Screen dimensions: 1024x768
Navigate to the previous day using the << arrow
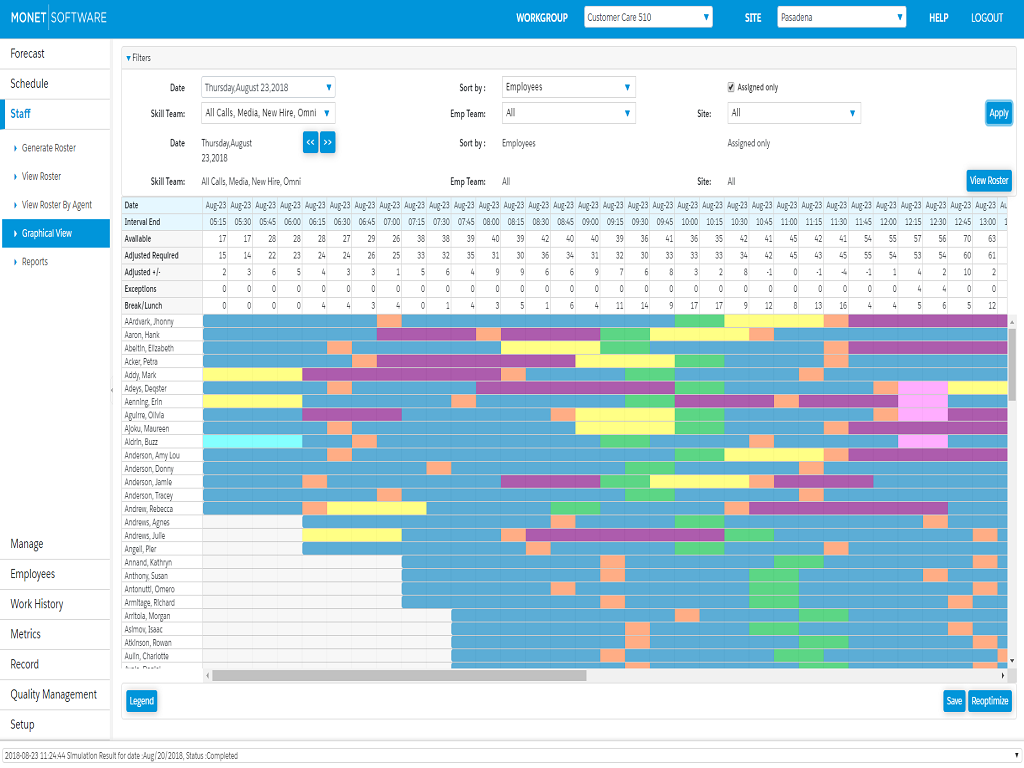[x=310, y=142]
